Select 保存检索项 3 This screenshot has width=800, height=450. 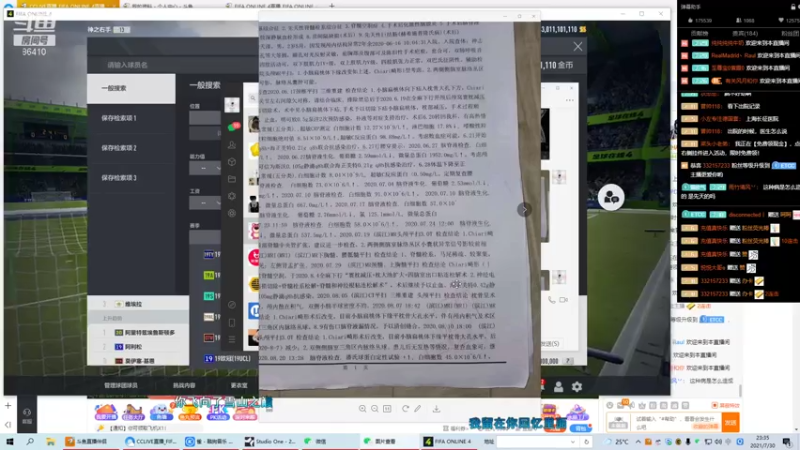[x=131, y=178]
